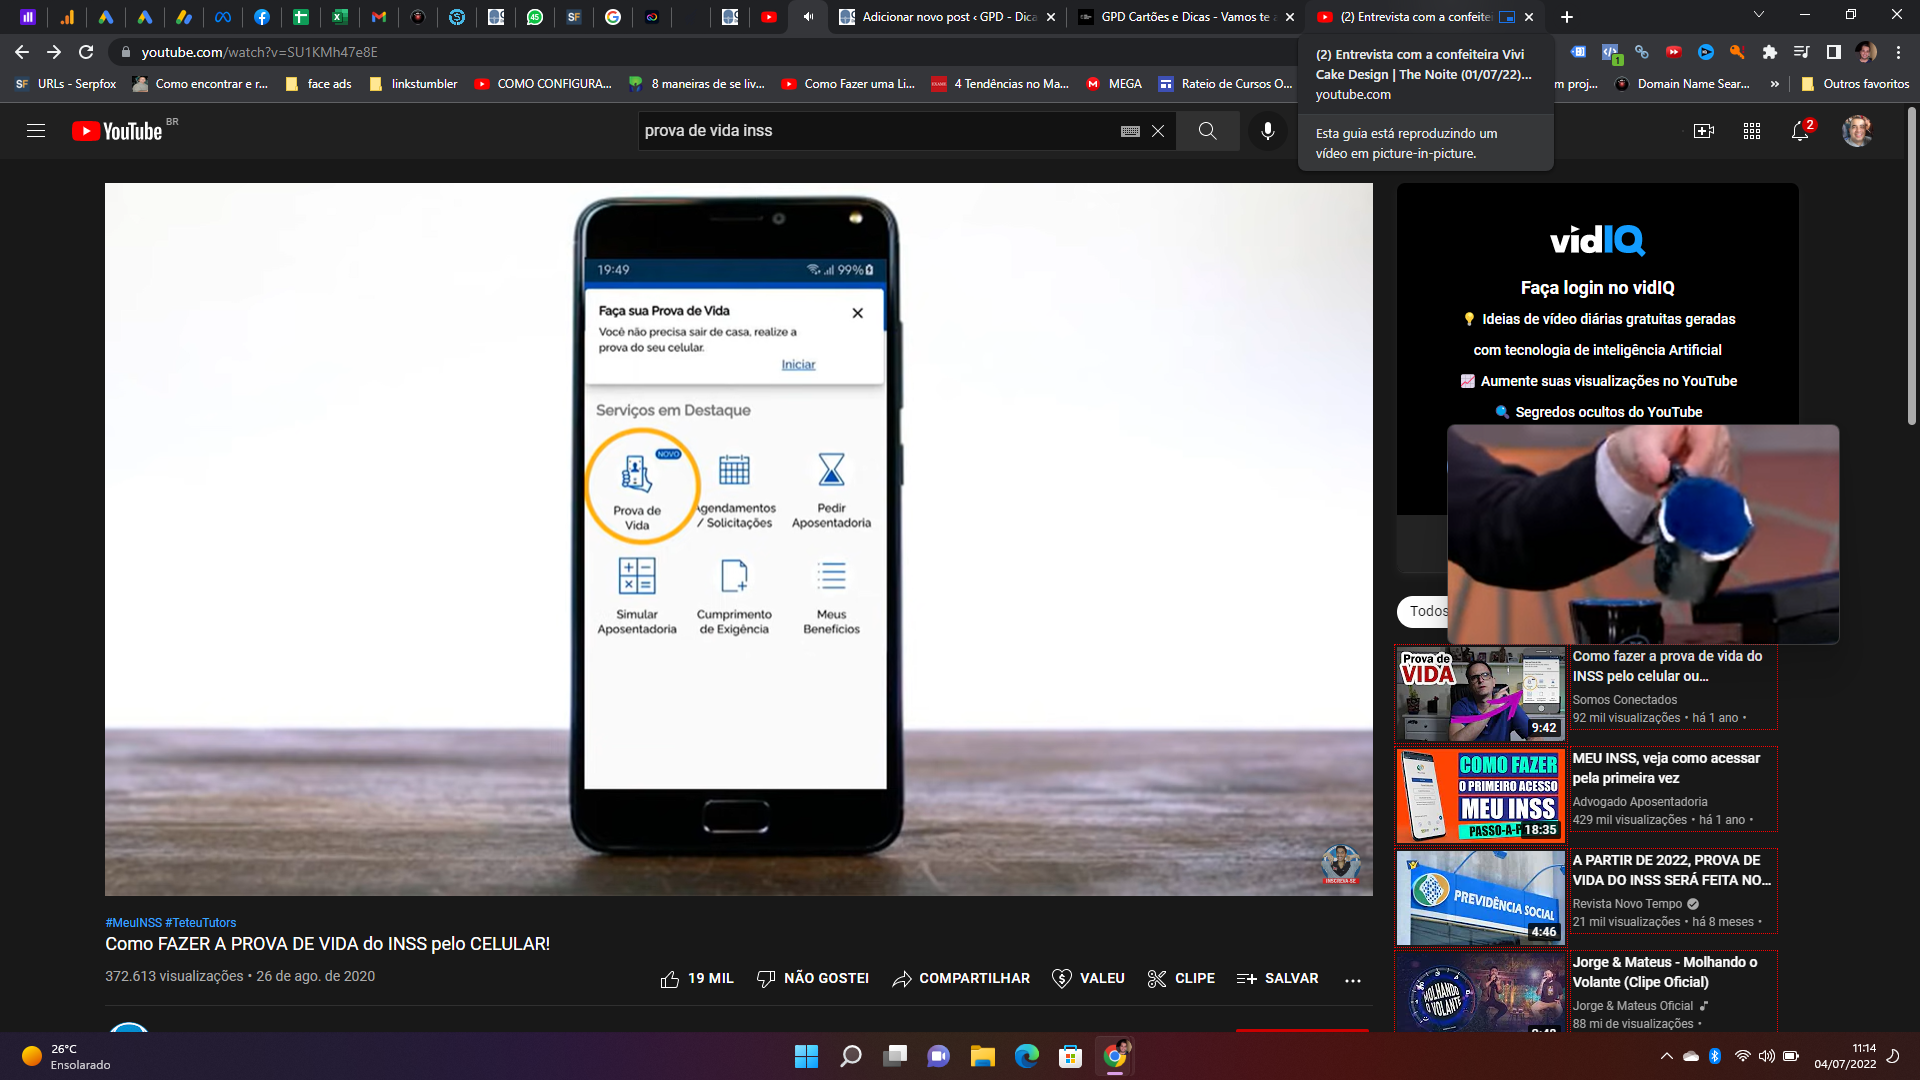Open the on-screen keyboard in search box
The height and width of the screenshot is (1080, 1920).
click(1130, 131)
